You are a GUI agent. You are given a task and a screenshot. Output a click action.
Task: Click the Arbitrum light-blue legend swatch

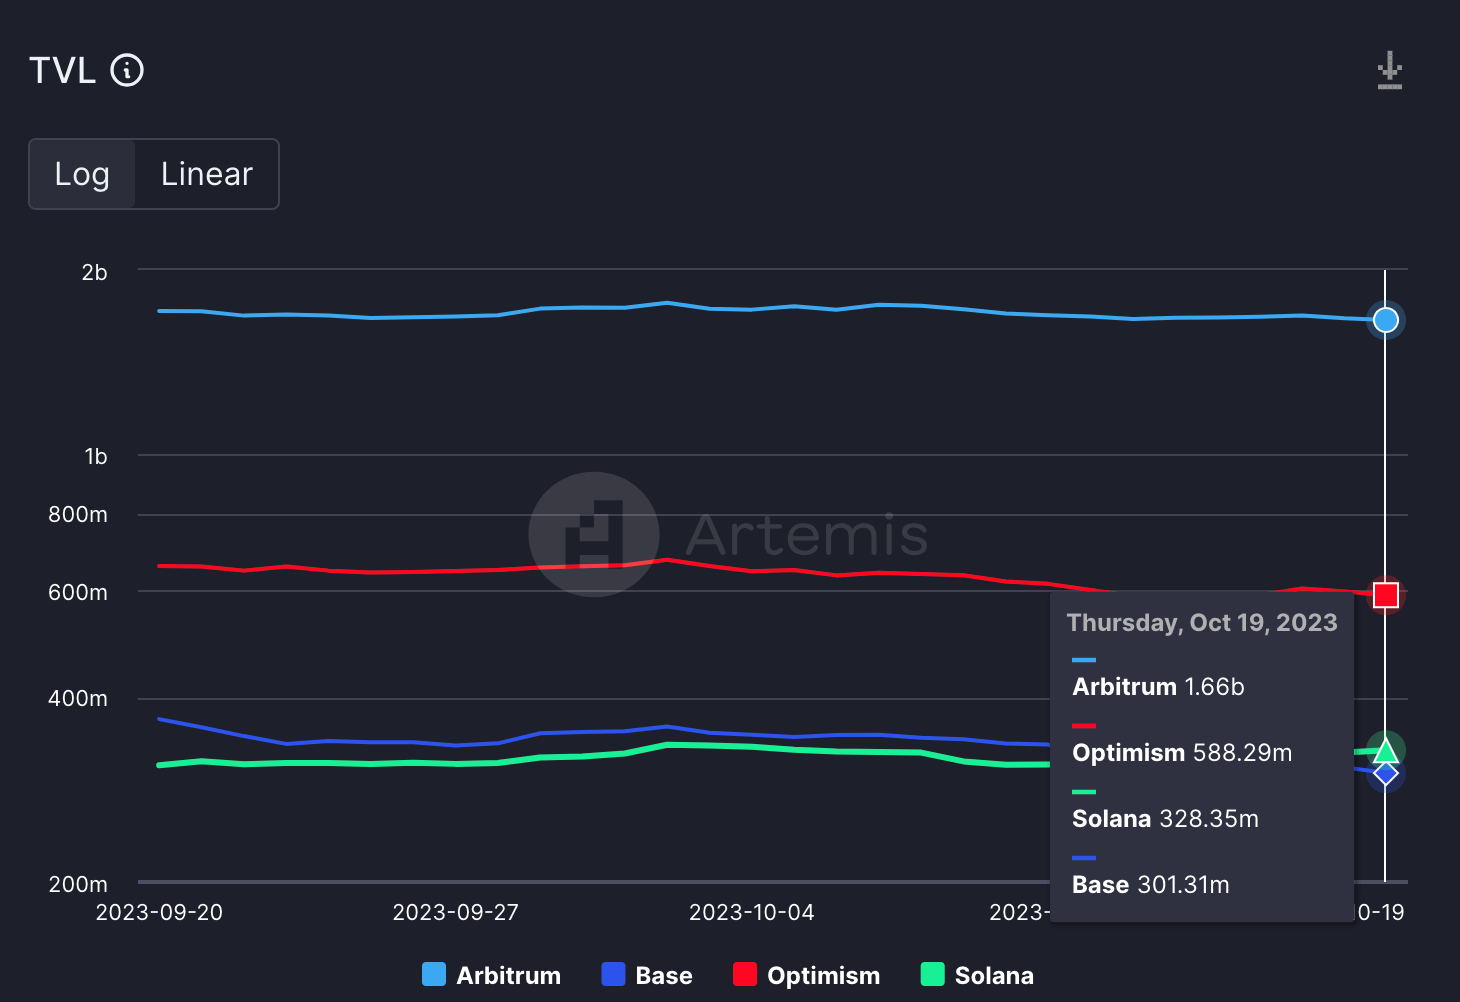[434, 974]
